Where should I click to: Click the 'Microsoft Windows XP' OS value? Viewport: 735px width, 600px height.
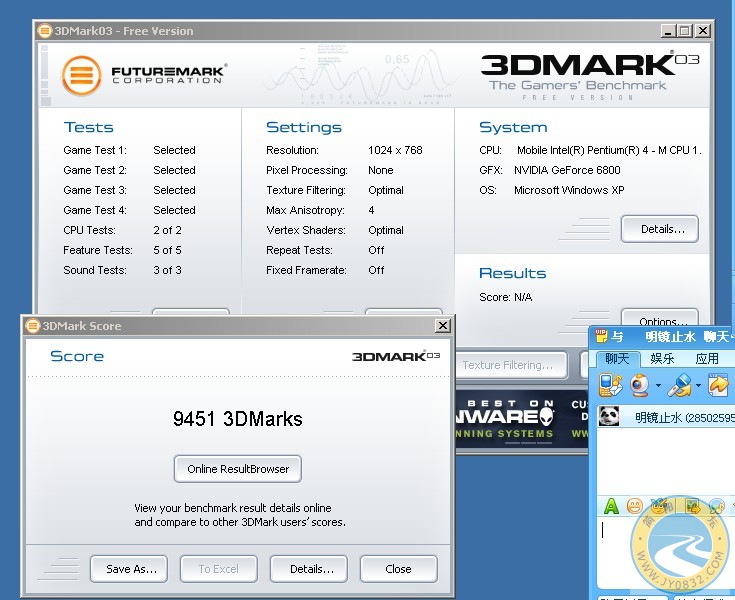click(569, 190)
